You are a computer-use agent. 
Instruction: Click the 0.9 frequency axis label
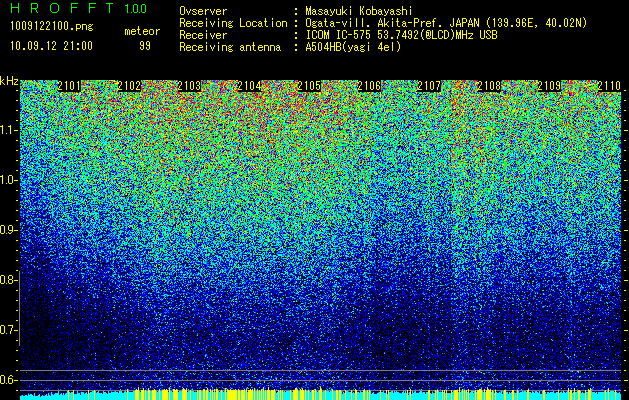(x=8, y=230)
